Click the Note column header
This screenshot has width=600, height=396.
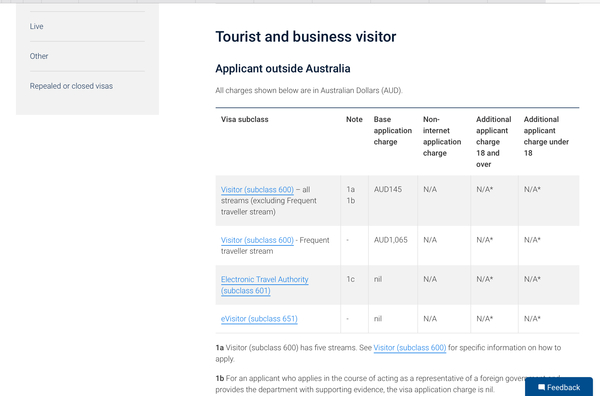(x=354, y=119)
